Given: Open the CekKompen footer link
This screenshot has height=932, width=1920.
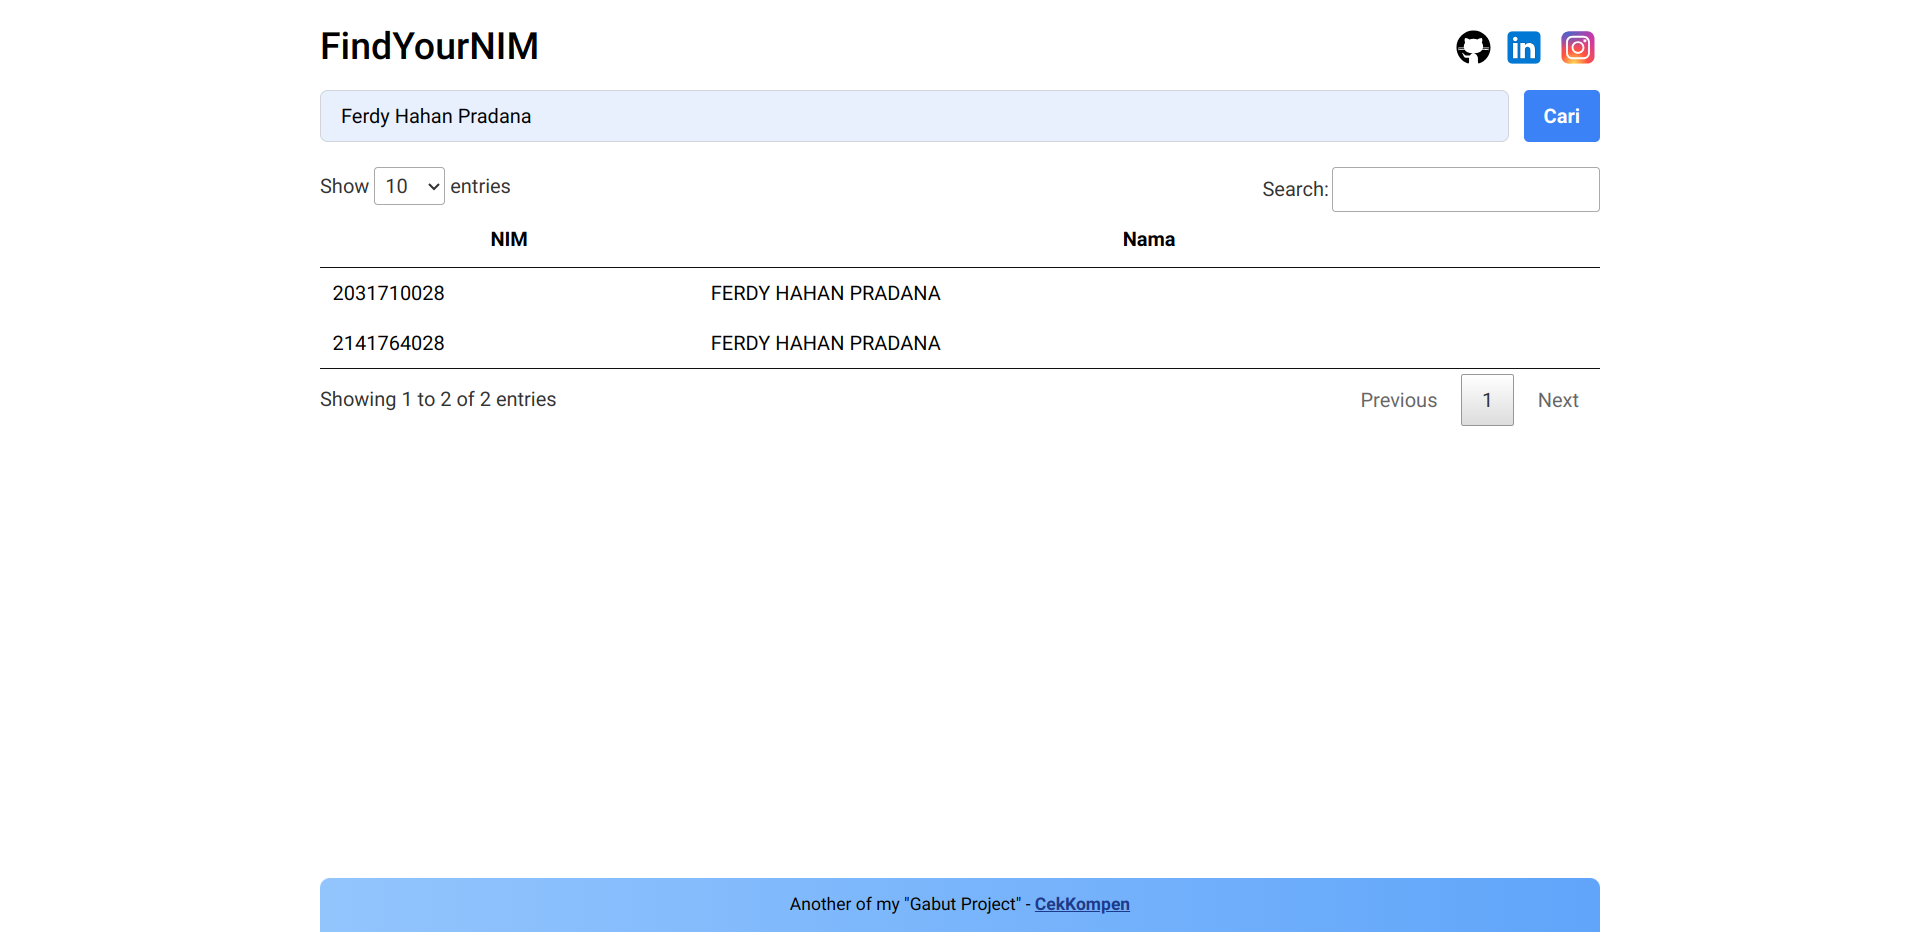Looking at the screenshot, I should 1081,904.
